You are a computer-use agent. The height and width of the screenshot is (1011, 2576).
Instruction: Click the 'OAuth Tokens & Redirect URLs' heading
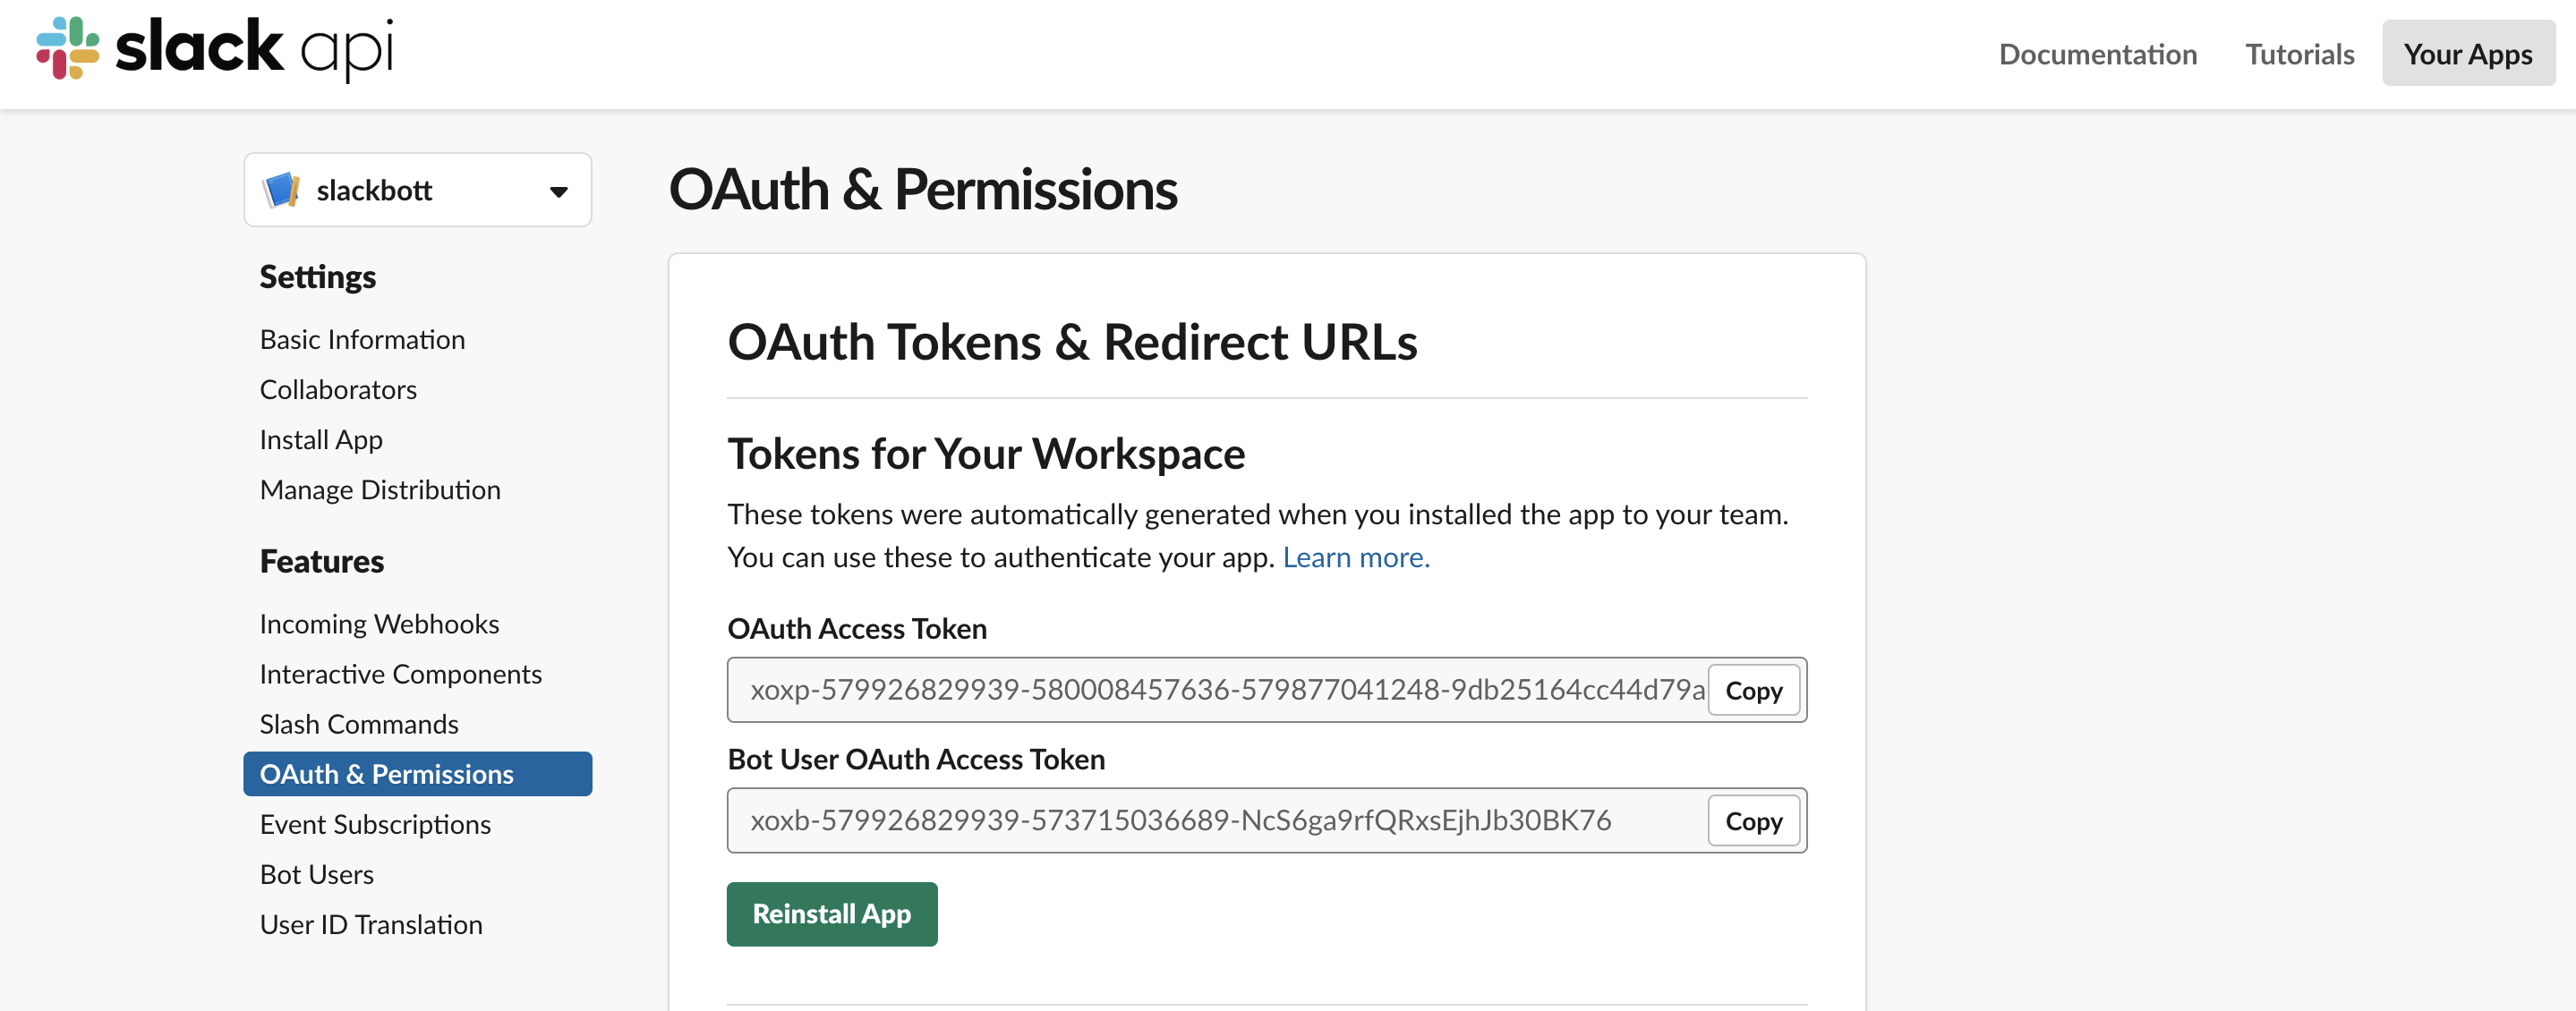(x=1072, y=342)
